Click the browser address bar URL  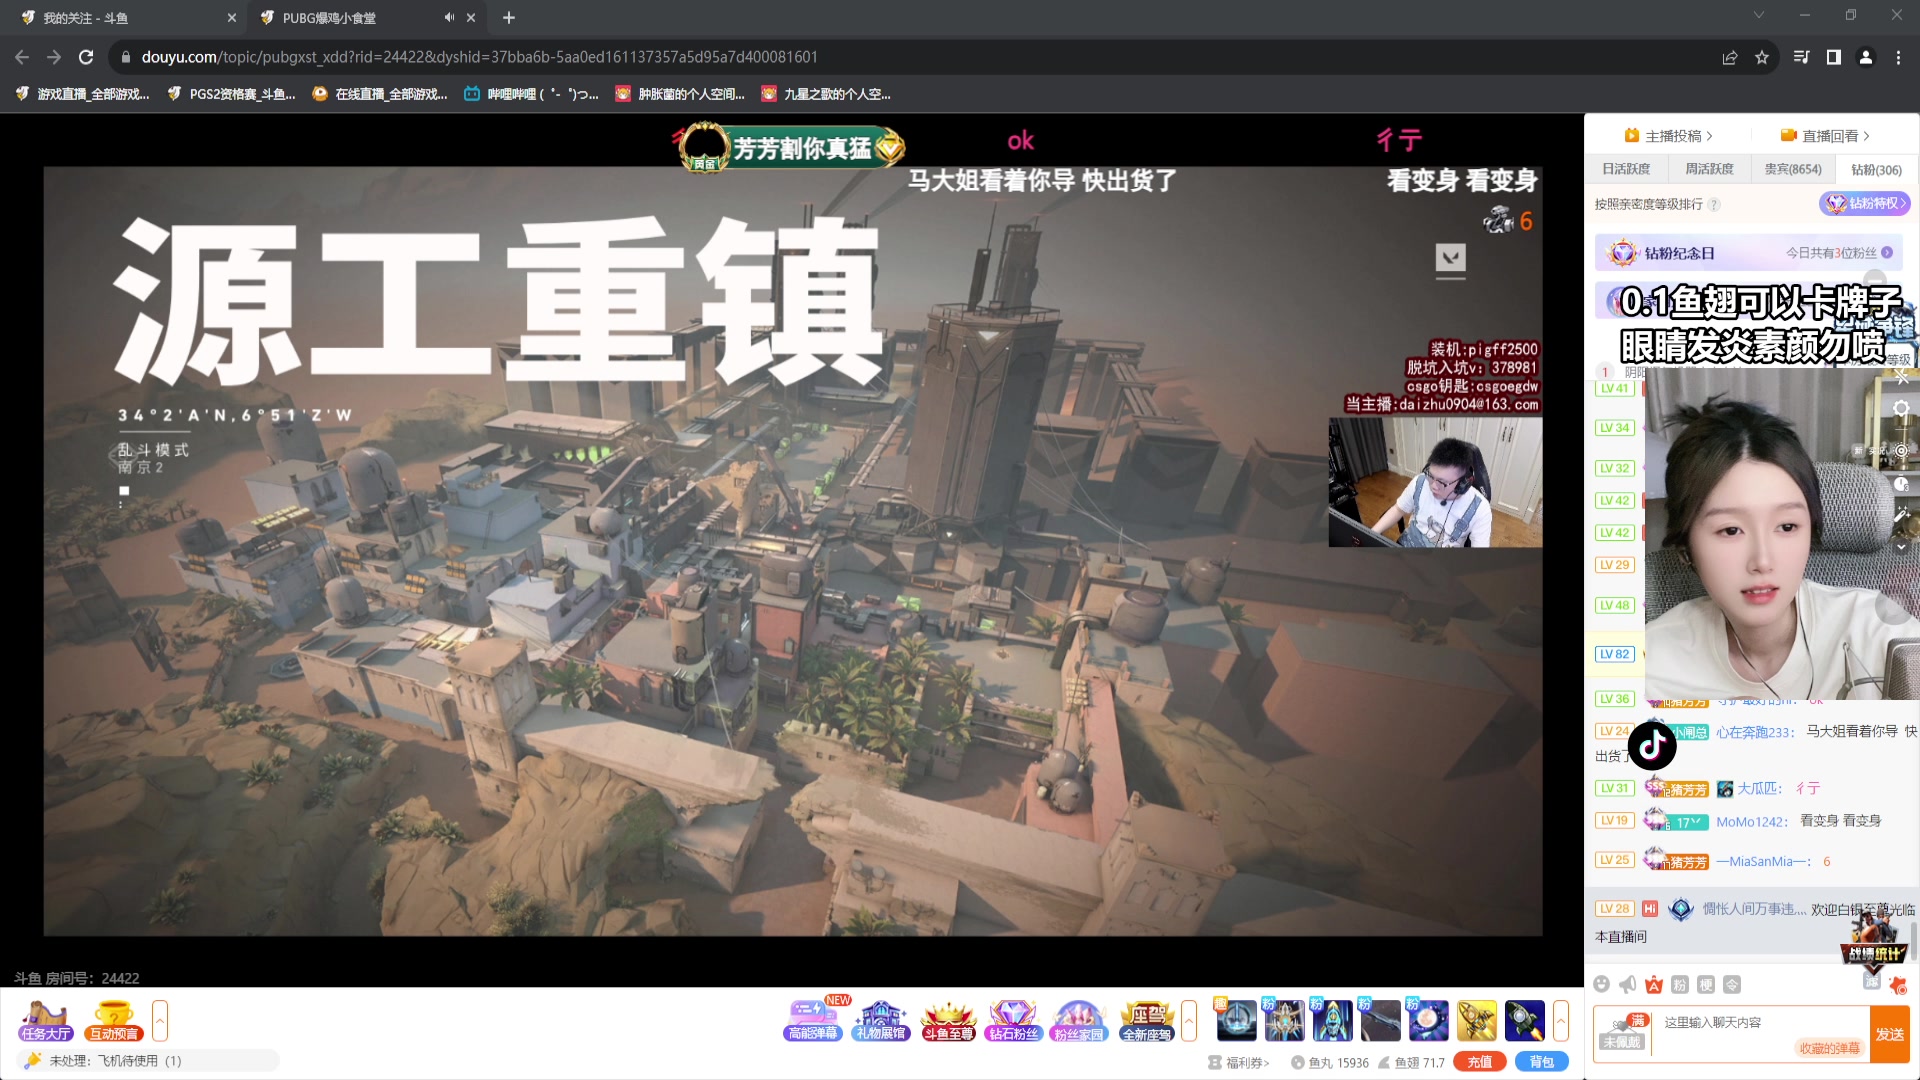[480, 57]
